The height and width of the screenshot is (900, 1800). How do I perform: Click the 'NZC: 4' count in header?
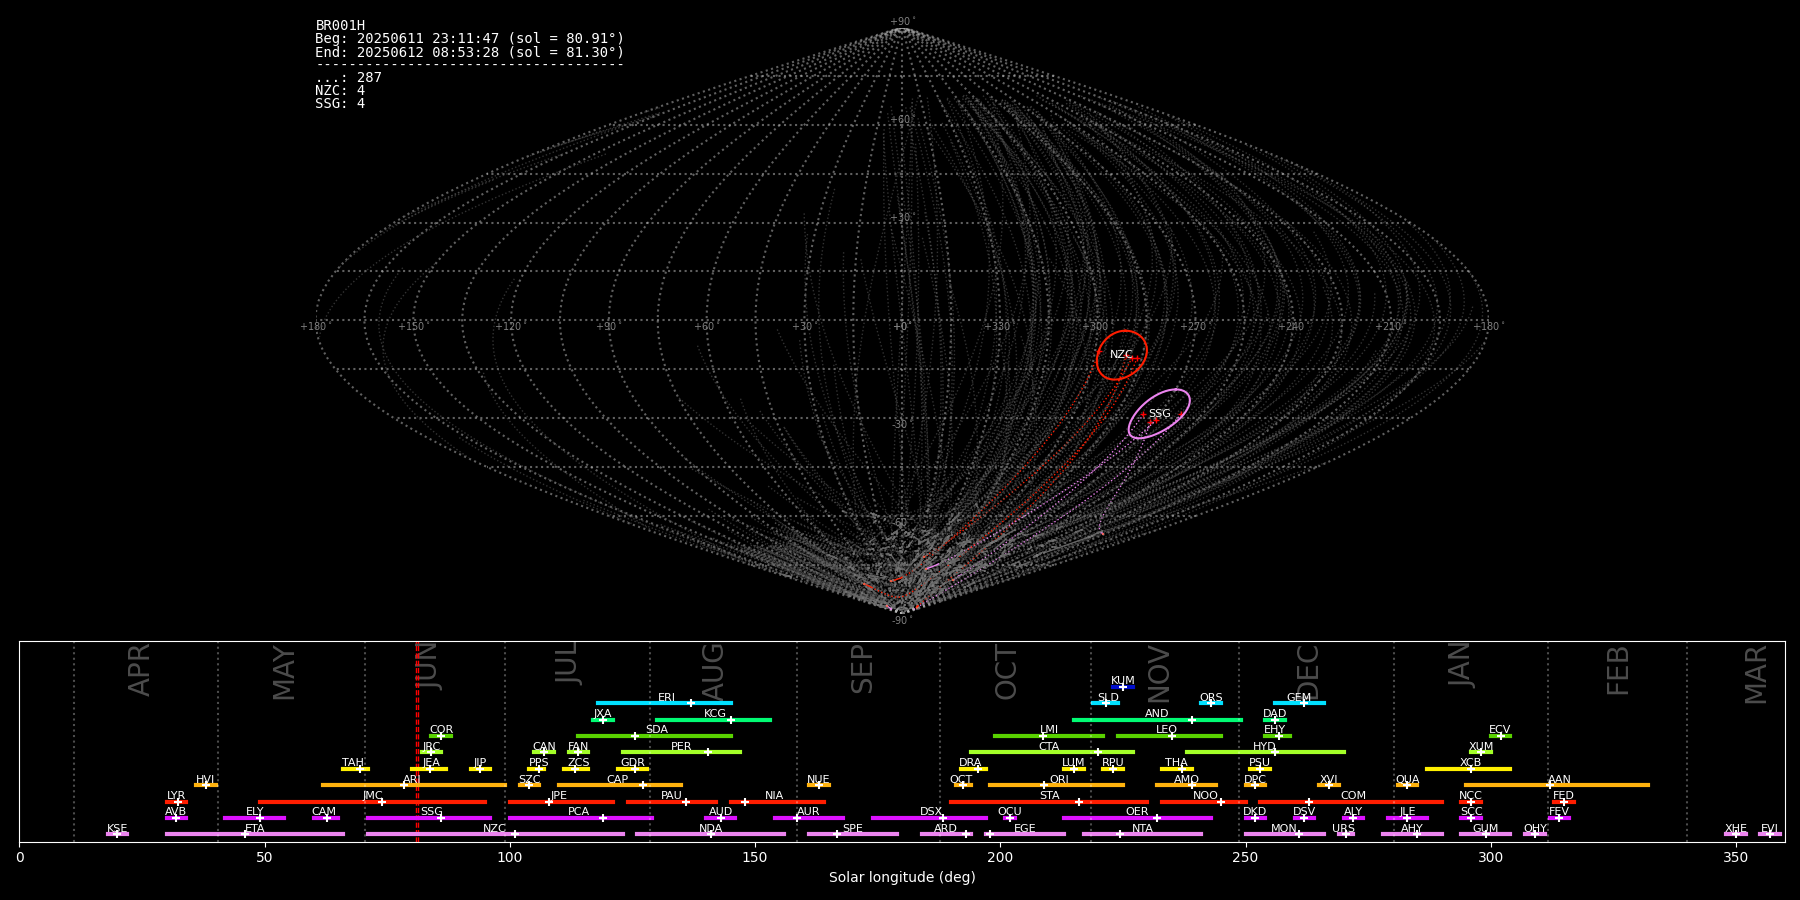[x=340, y=91]
